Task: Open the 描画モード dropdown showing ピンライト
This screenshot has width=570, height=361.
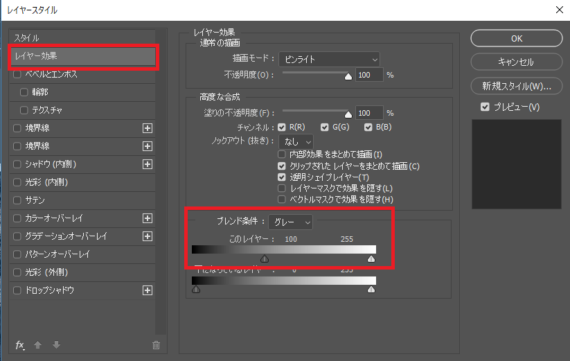Action: (x=329, y=59)
